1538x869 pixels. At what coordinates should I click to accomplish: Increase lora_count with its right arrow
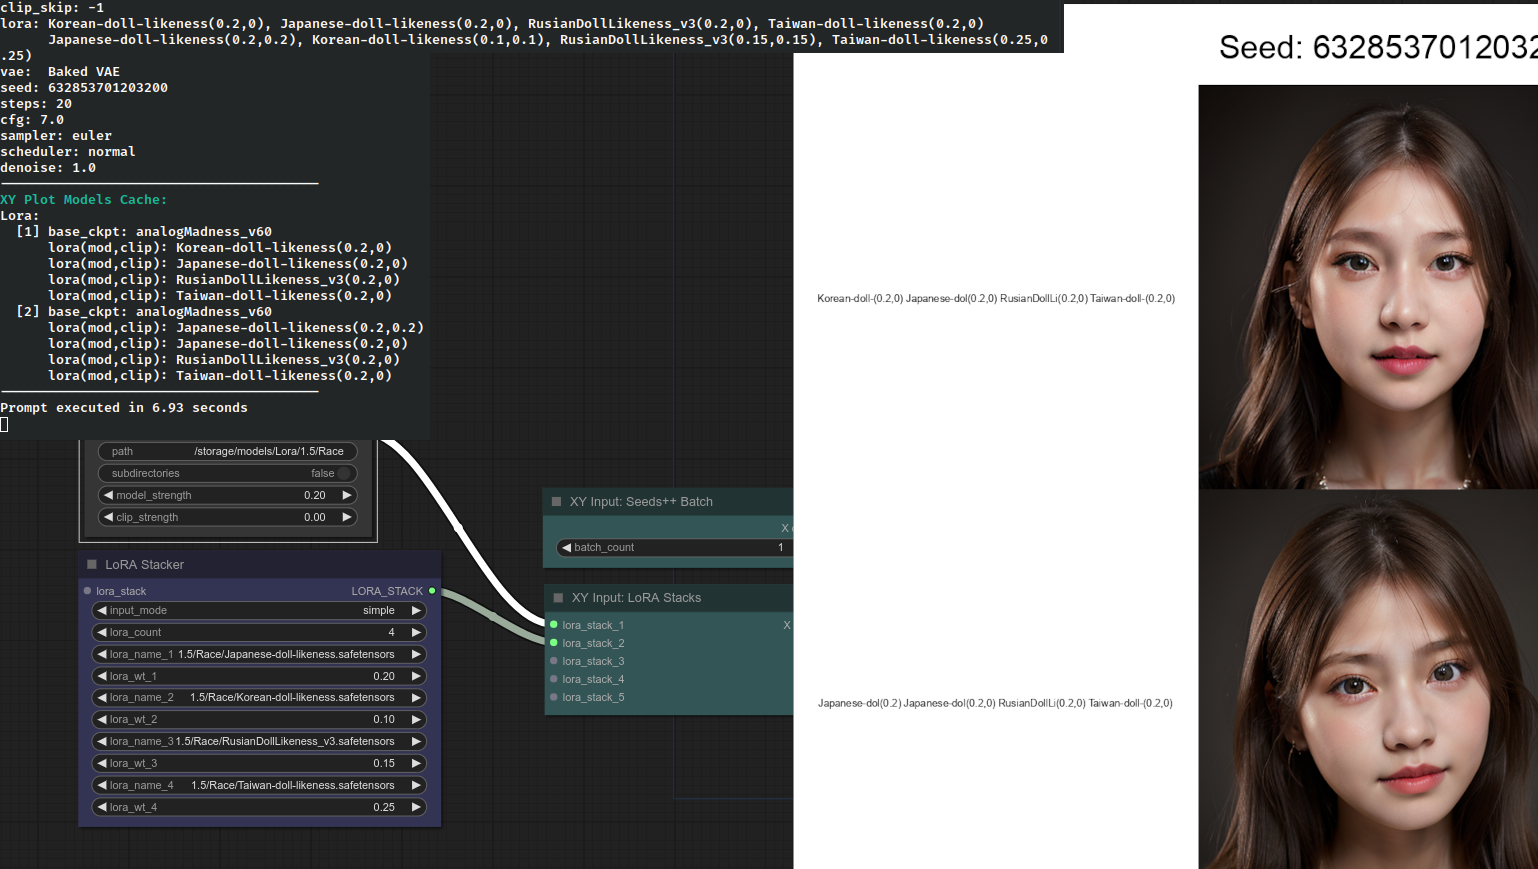pos(417,632)
